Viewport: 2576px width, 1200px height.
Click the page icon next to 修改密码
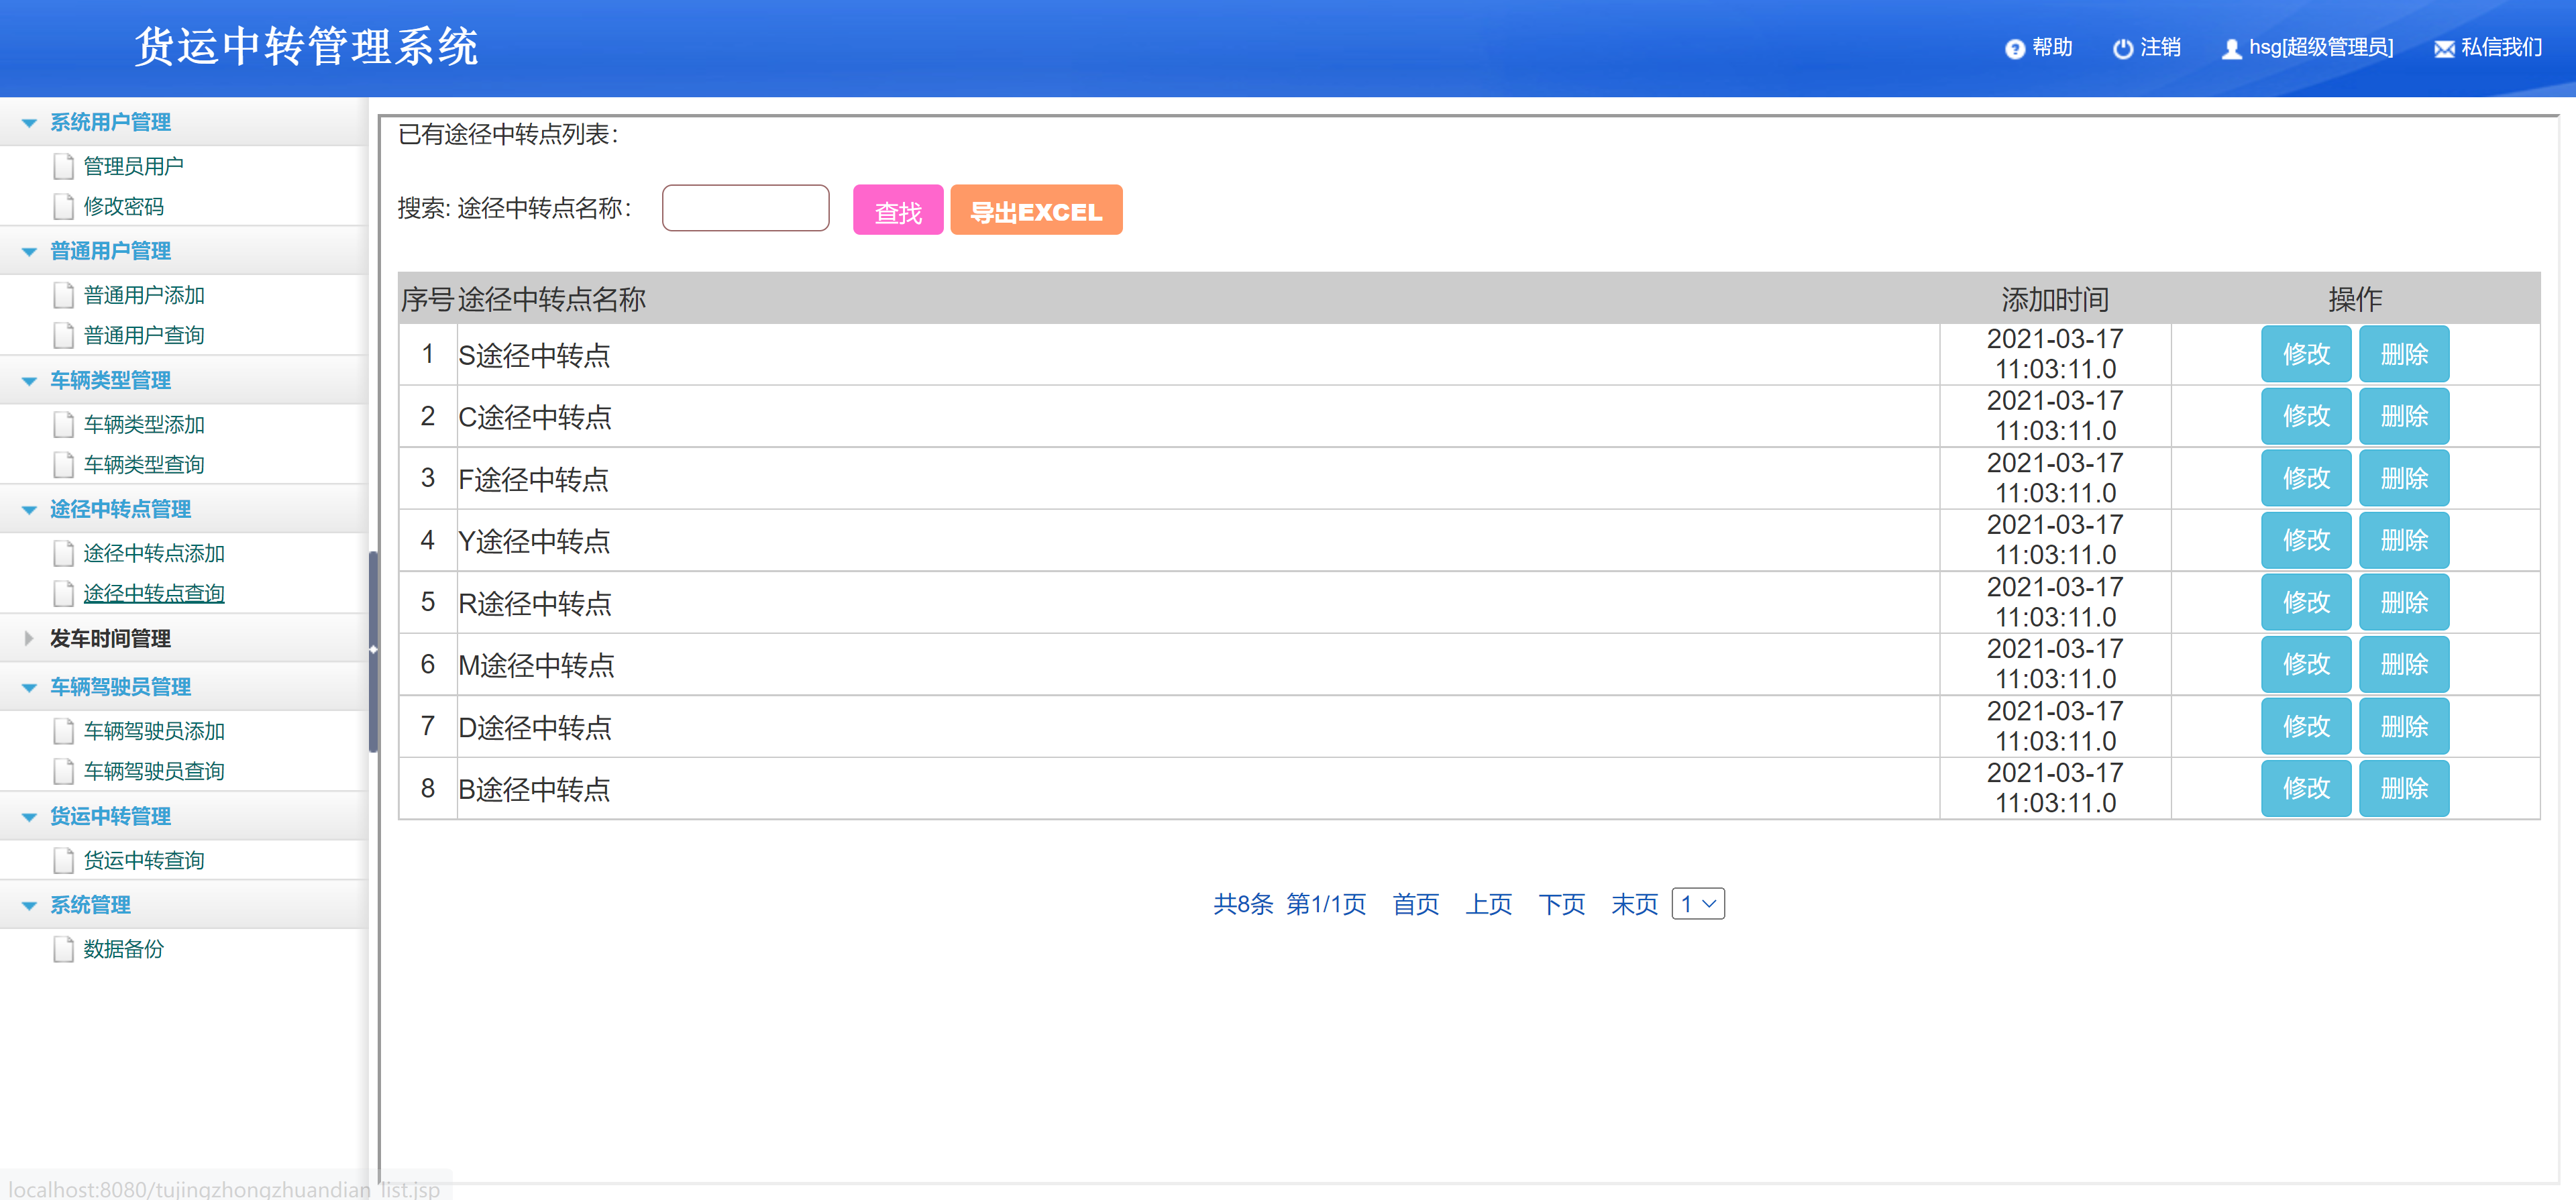pos(64,206)
